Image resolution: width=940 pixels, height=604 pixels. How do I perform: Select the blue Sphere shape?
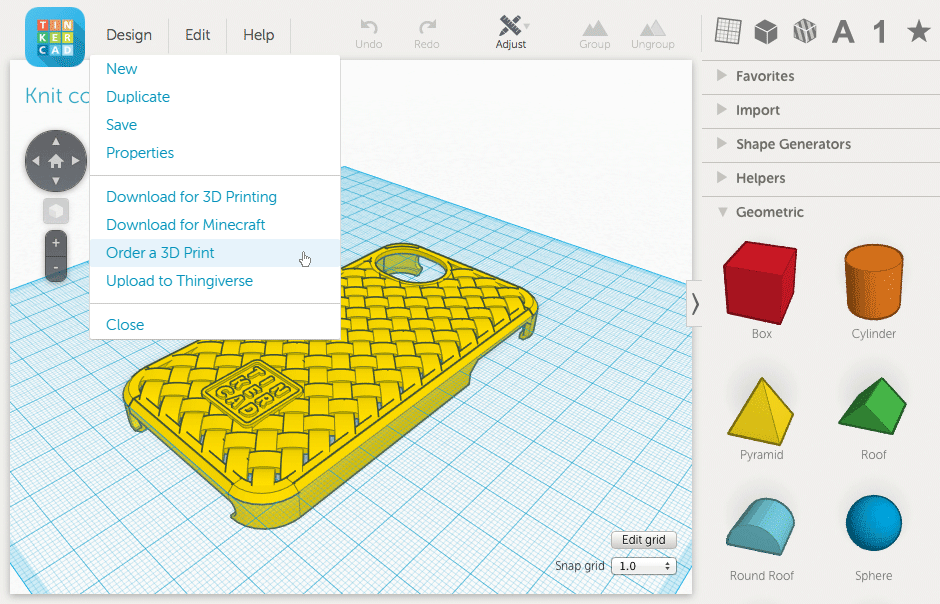(873, 522)
